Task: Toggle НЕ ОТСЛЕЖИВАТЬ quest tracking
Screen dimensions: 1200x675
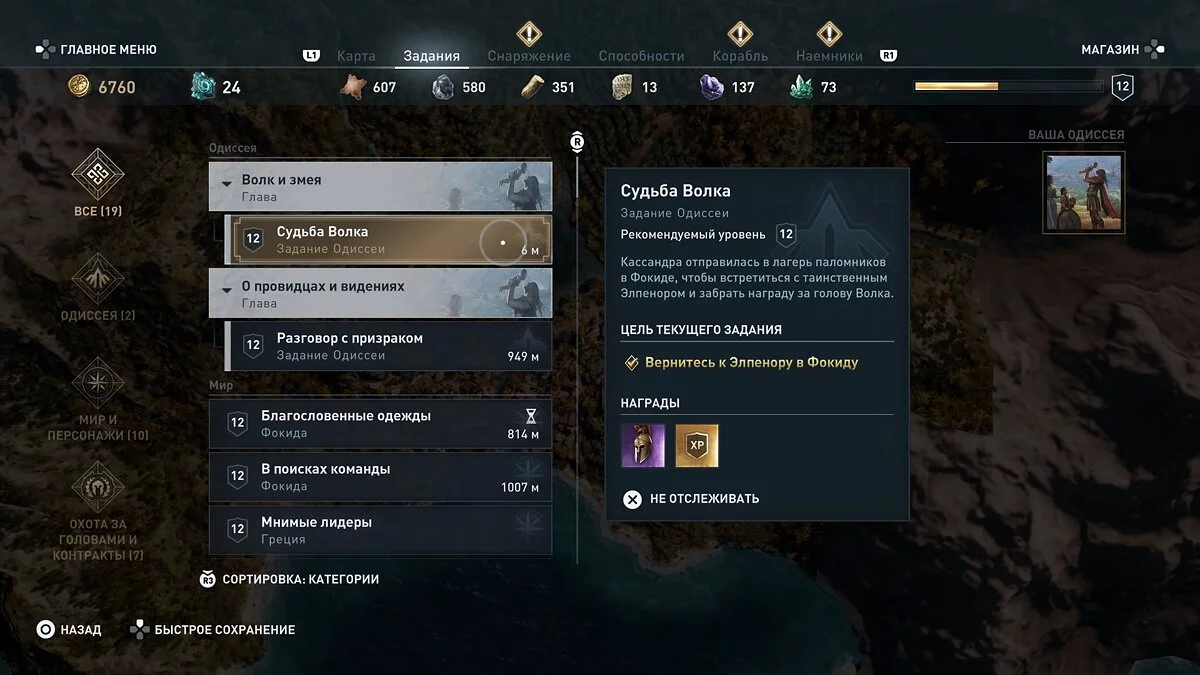Action: (691, 499)
